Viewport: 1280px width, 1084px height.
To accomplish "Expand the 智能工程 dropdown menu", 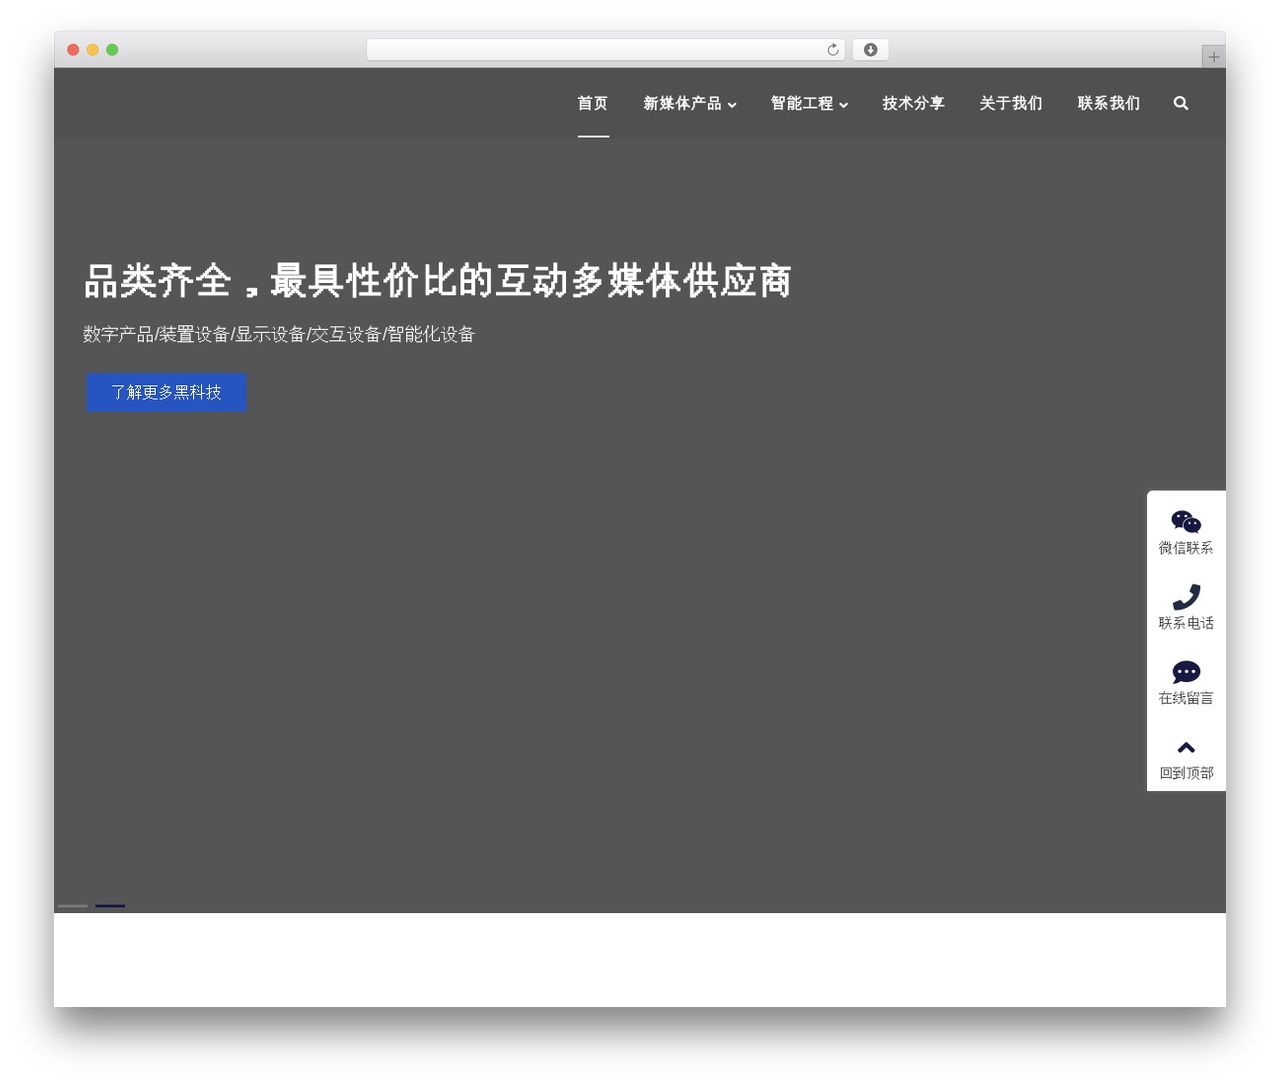I will pyautogui.click(x=809, y=103).
